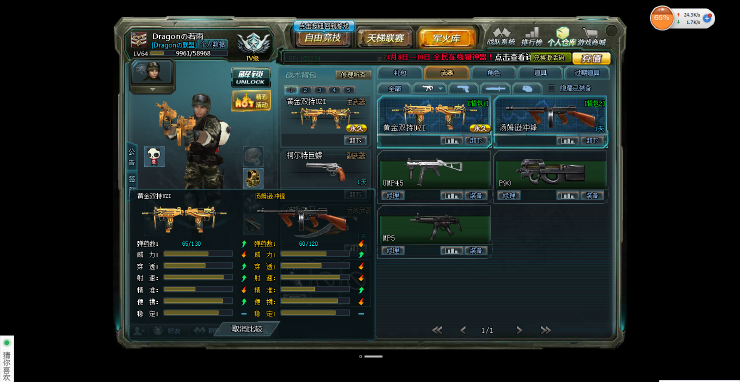This screenshot has width=740, height=382.
Task: Switch to the 天梯联赛 tab
Action: pos(384,38)
